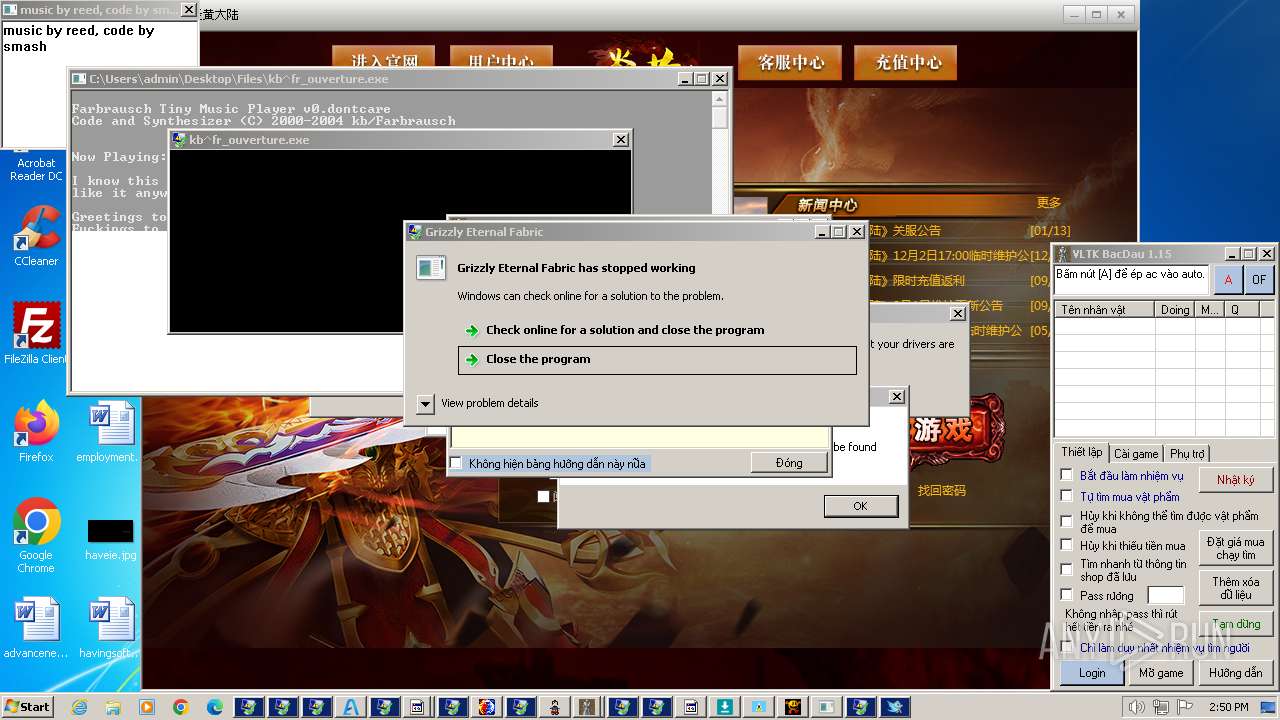
Task: Click Login button in VLTK BacDau
Action: [x=1092, y=673]
